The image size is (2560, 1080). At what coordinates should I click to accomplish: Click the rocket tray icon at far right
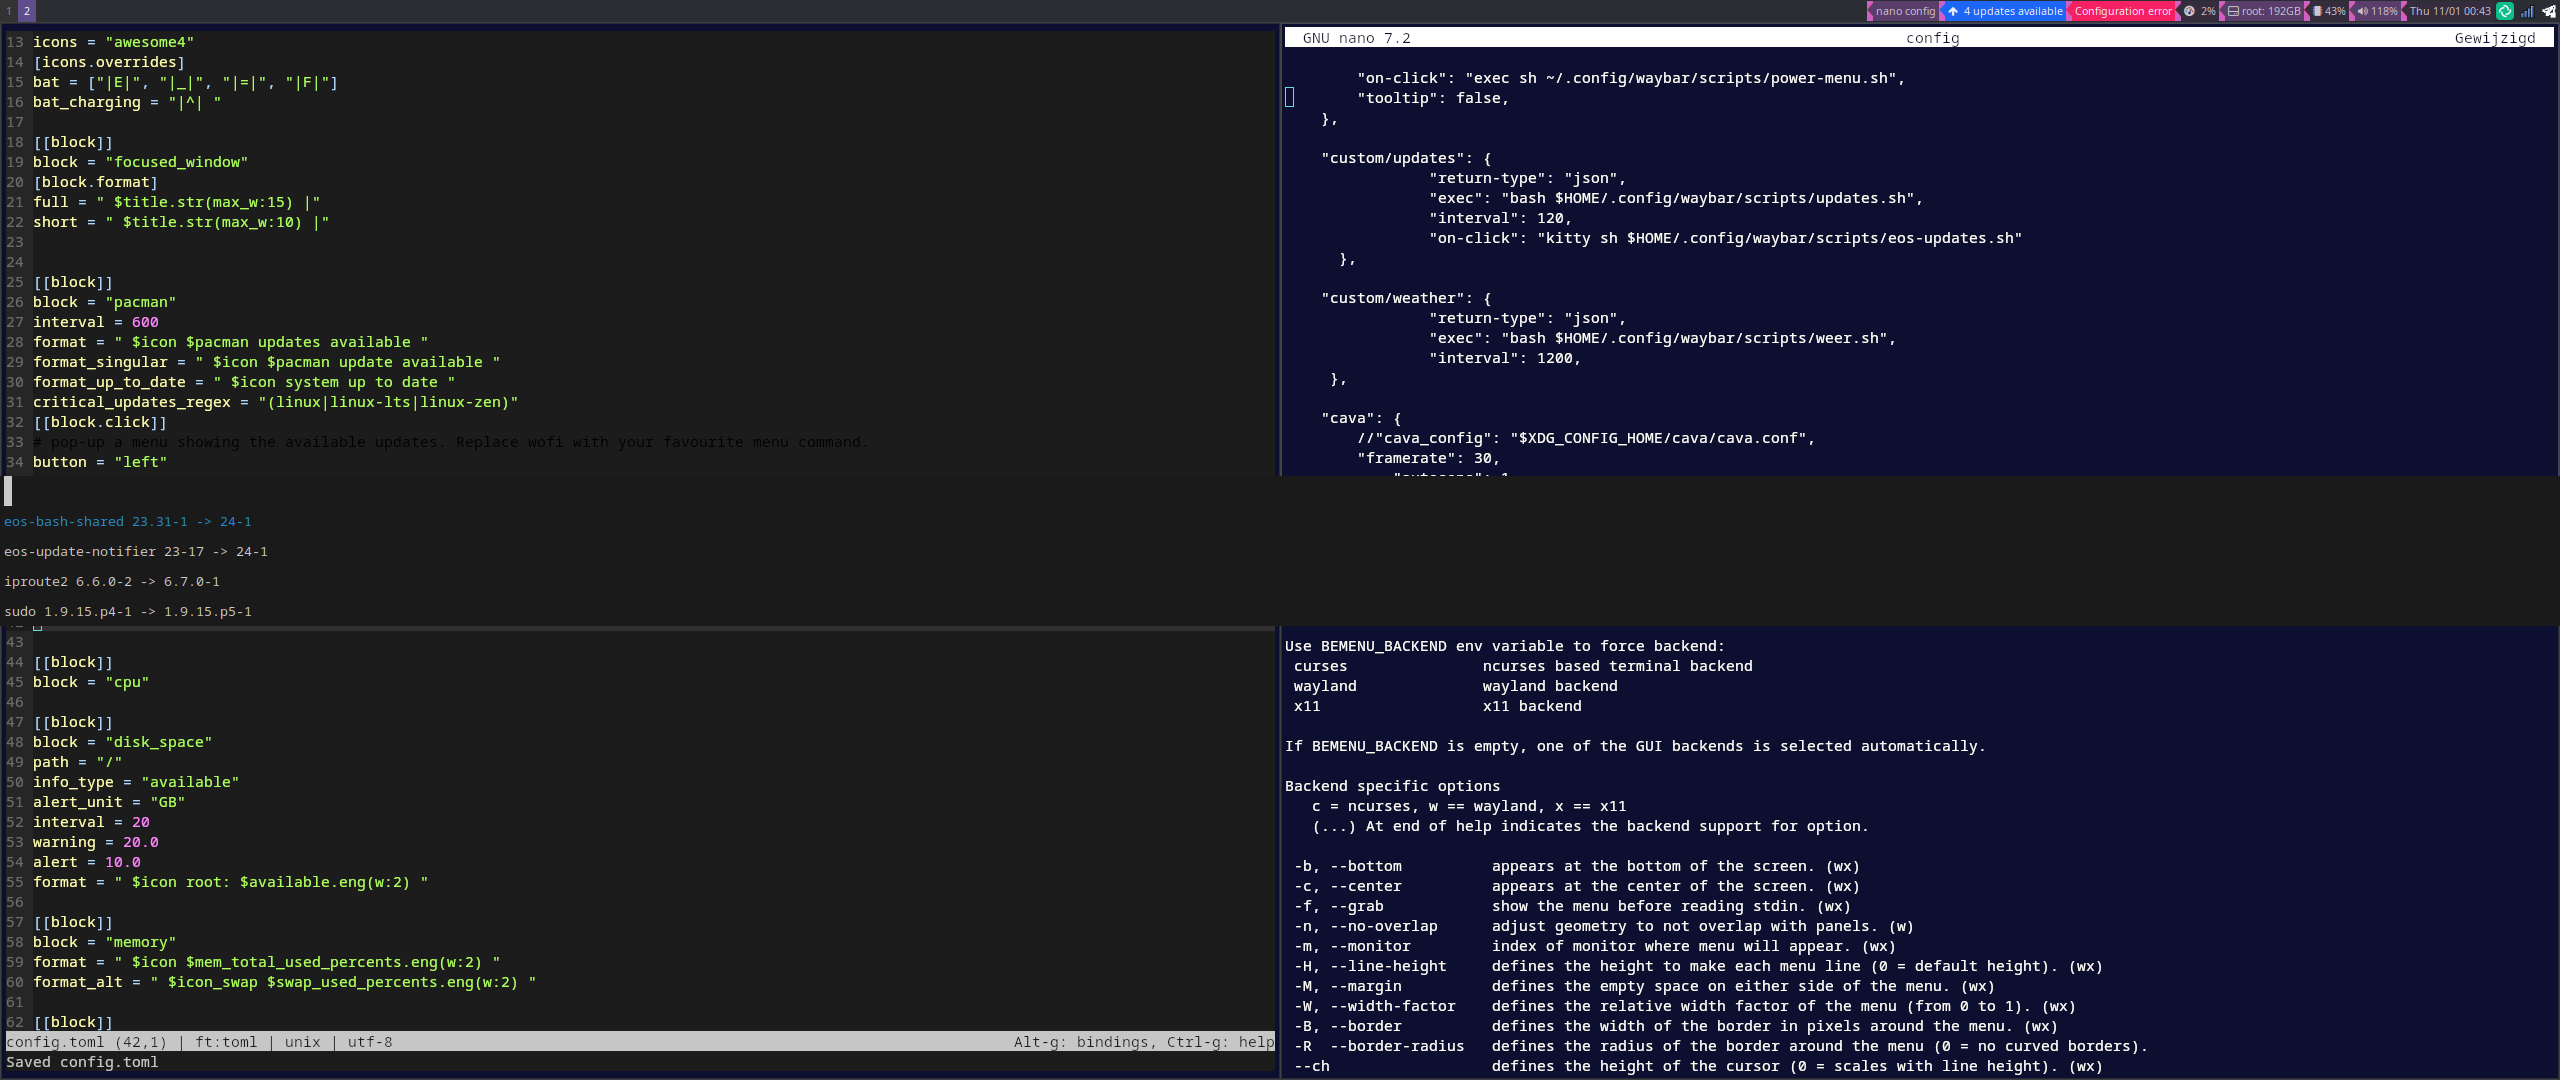click(2549, 11)
